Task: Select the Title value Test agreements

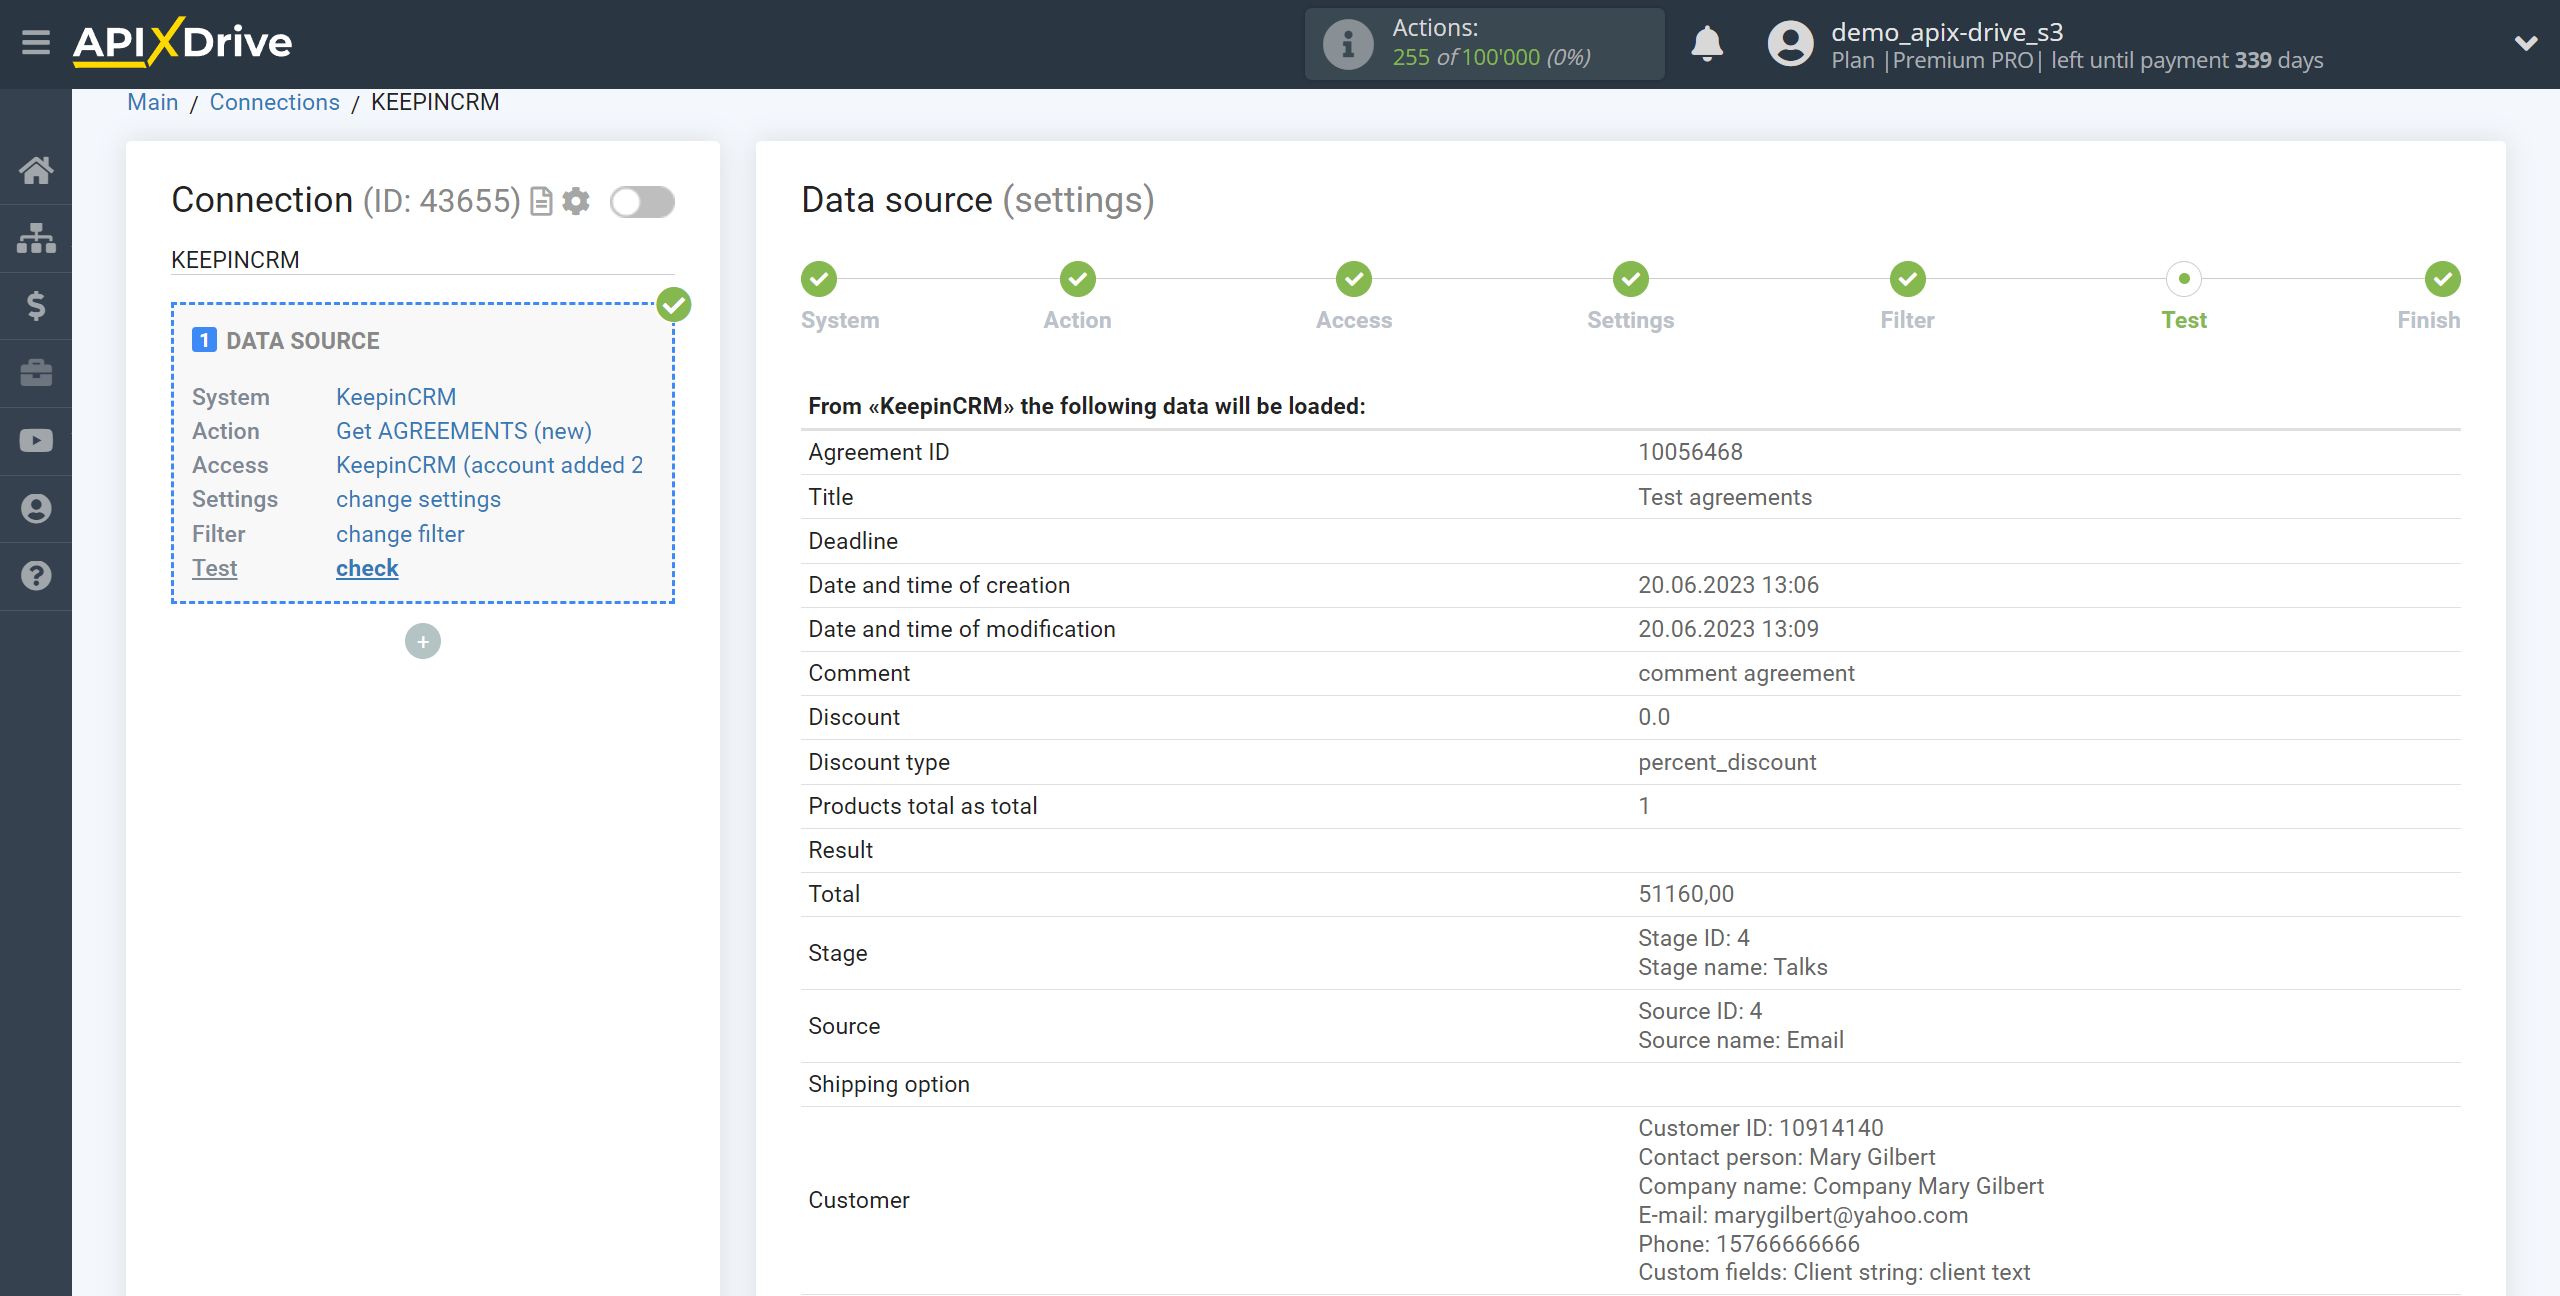Action: (x=1725, y=497)
